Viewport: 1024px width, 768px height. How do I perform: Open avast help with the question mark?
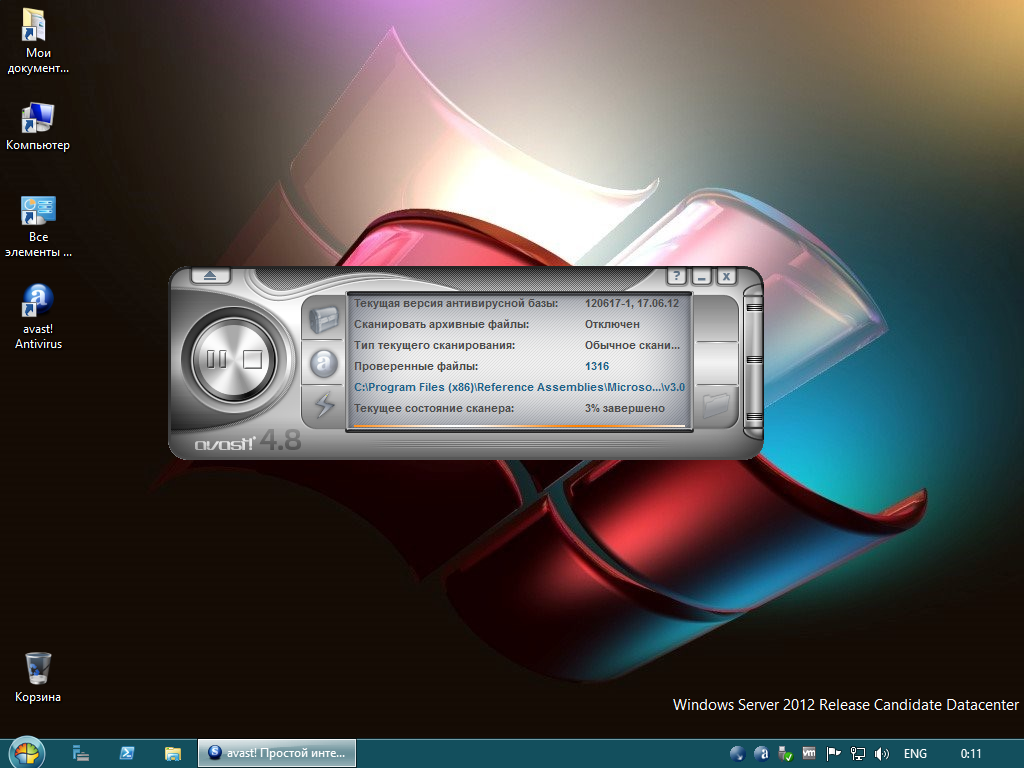pyautogui.click(x=677, y=276)
